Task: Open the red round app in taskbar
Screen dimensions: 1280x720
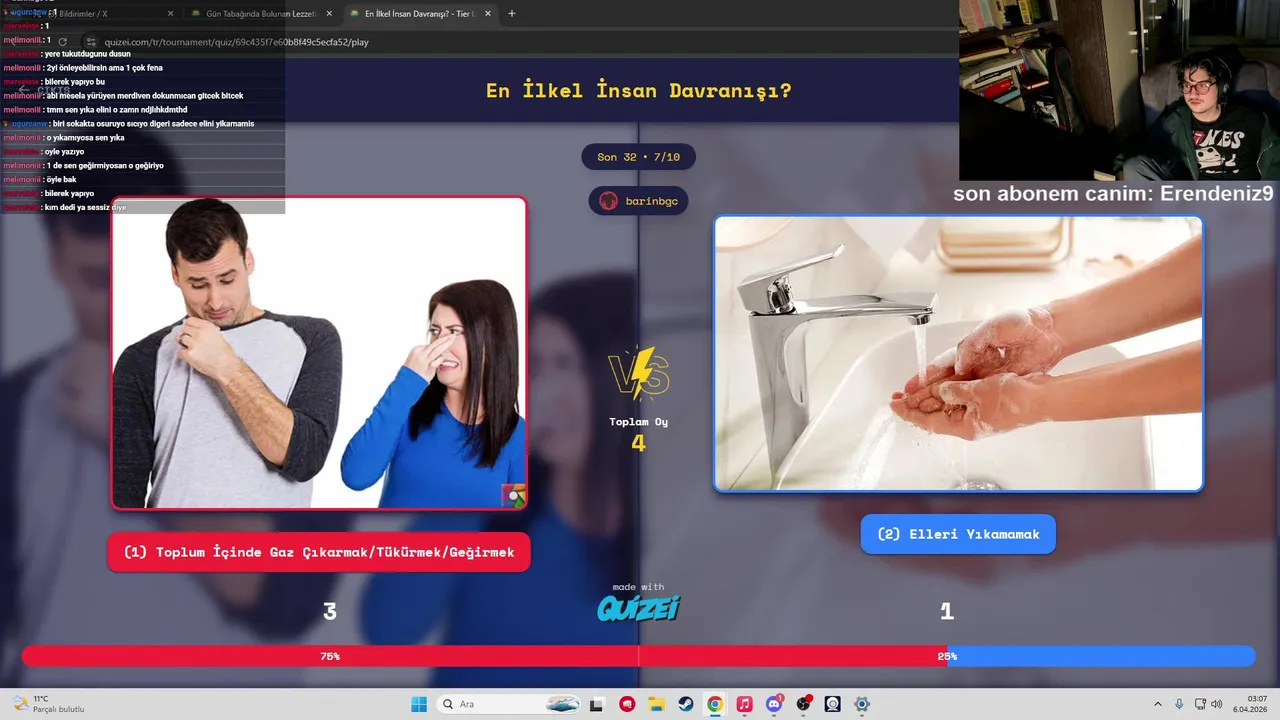Action: pos(627,704)
